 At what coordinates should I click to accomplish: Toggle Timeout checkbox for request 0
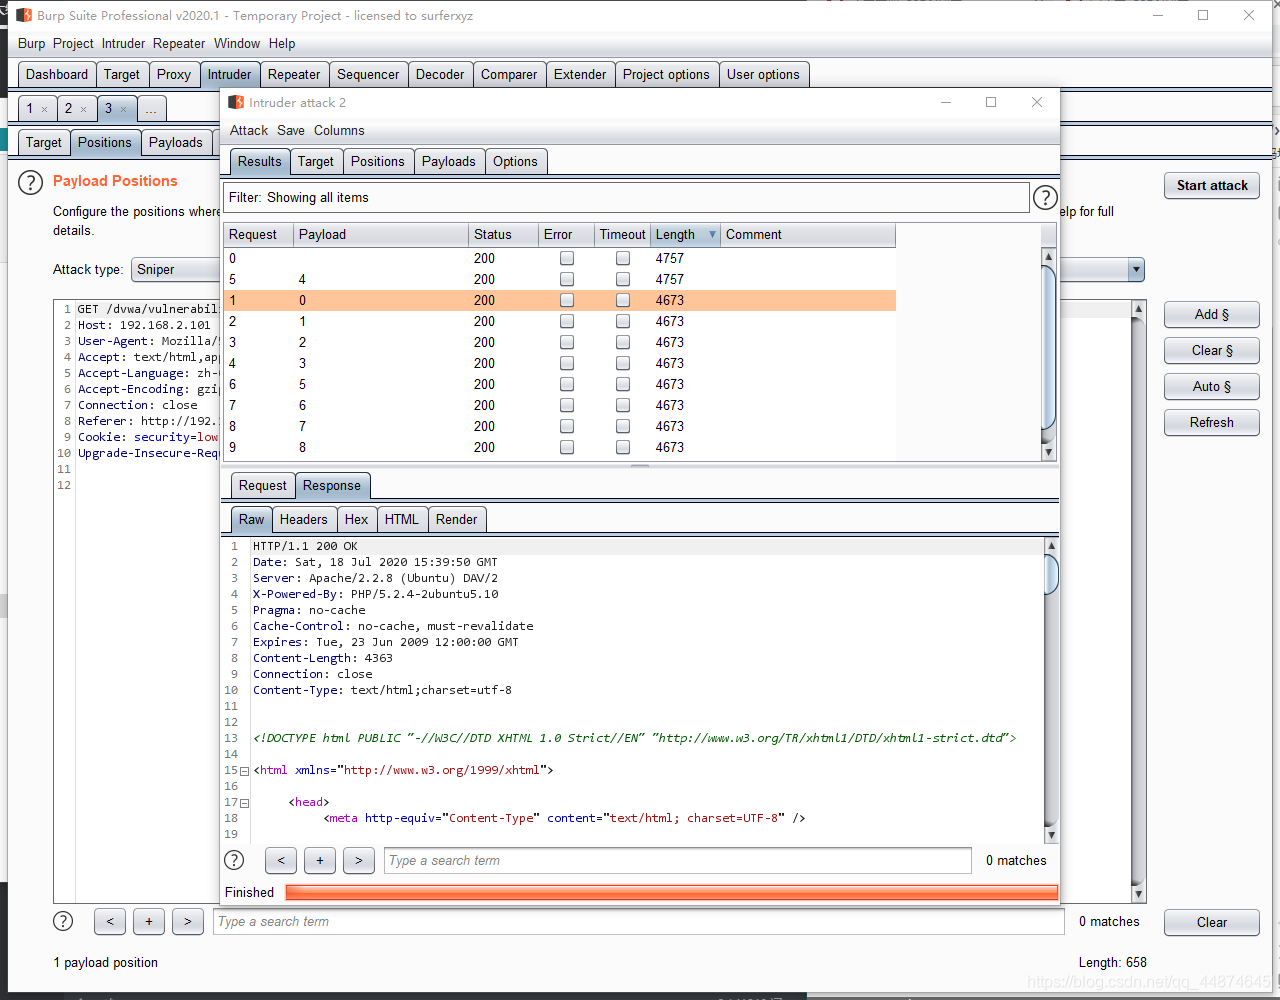pos(623,258)
